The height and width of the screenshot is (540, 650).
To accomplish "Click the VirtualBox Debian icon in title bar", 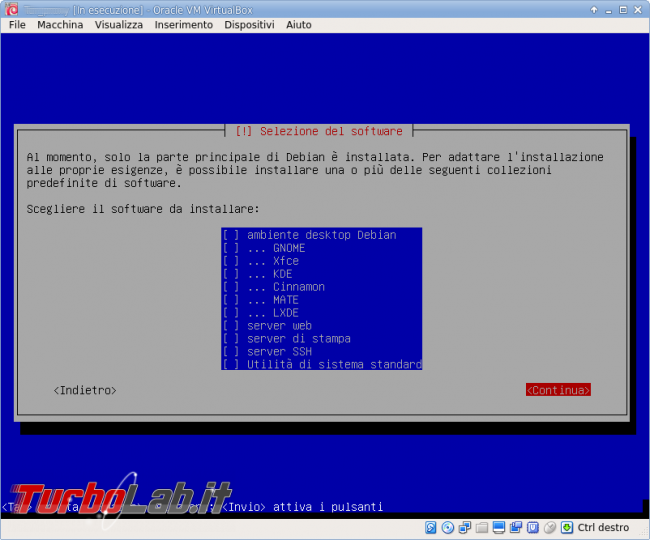I will click(x=12, y=9).
